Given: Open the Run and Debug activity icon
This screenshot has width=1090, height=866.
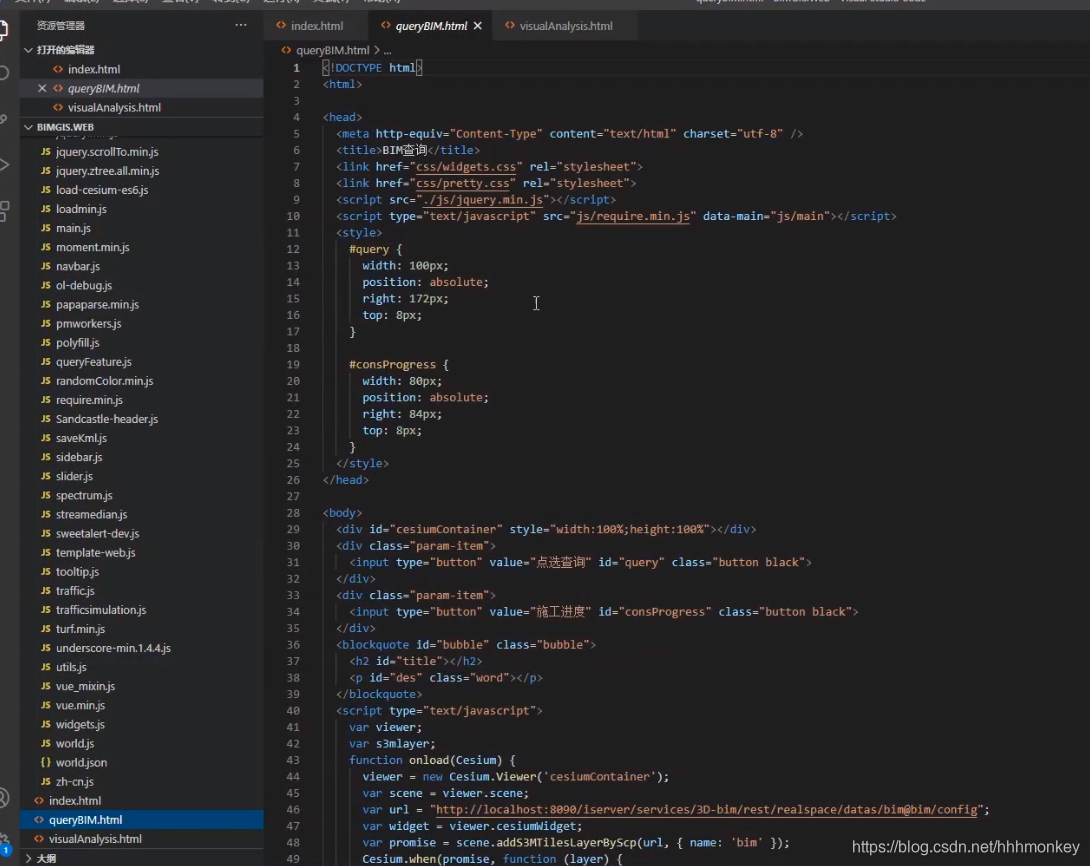Looking at the screenshot, I should coord(3,165).
